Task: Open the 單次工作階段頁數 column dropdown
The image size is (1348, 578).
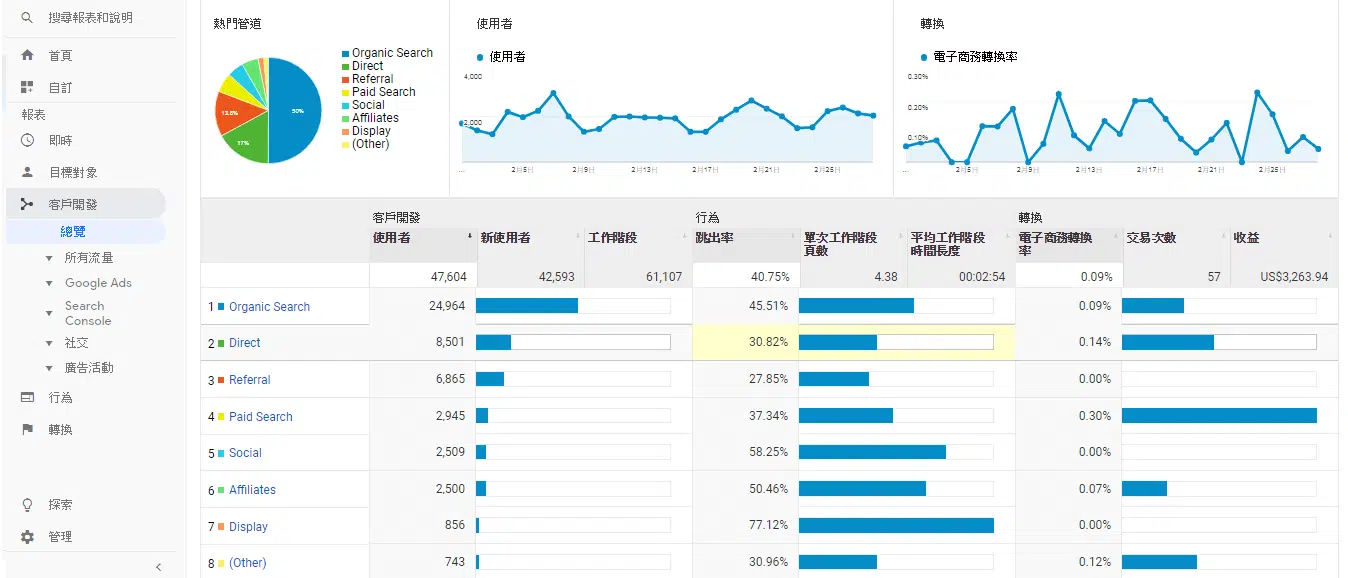Action: point(901,238)
